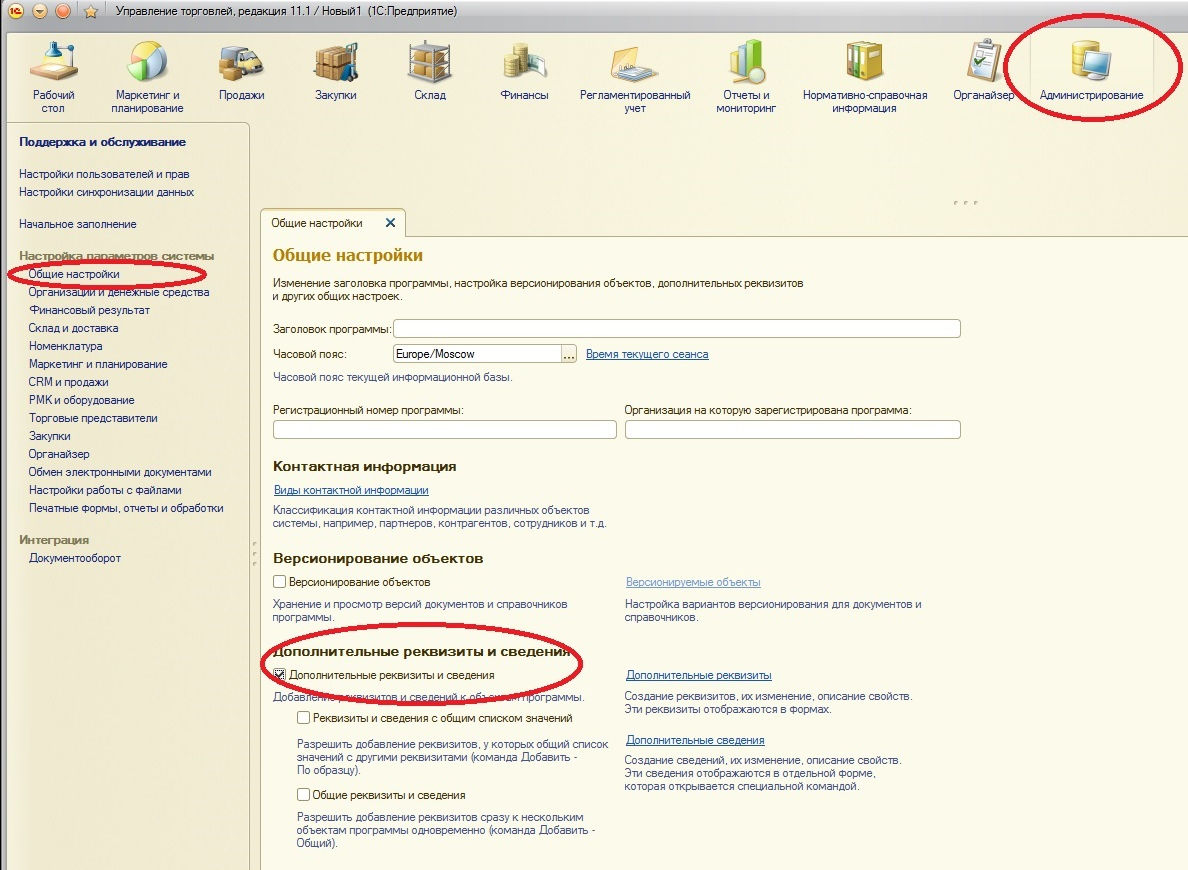
Task: Focus the Заголовок программы input field
Action: click(x=677, y=328)
